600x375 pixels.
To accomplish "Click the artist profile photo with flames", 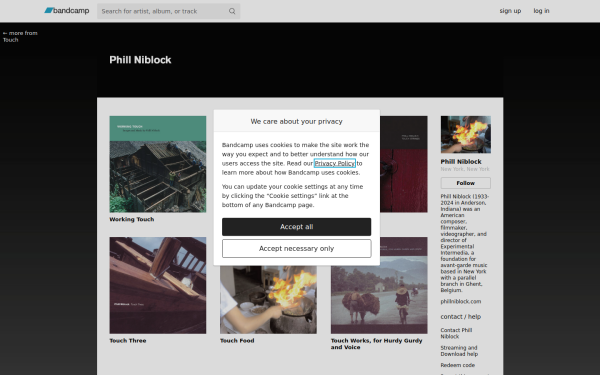I will pyautogui.click(x=465, y=134).
